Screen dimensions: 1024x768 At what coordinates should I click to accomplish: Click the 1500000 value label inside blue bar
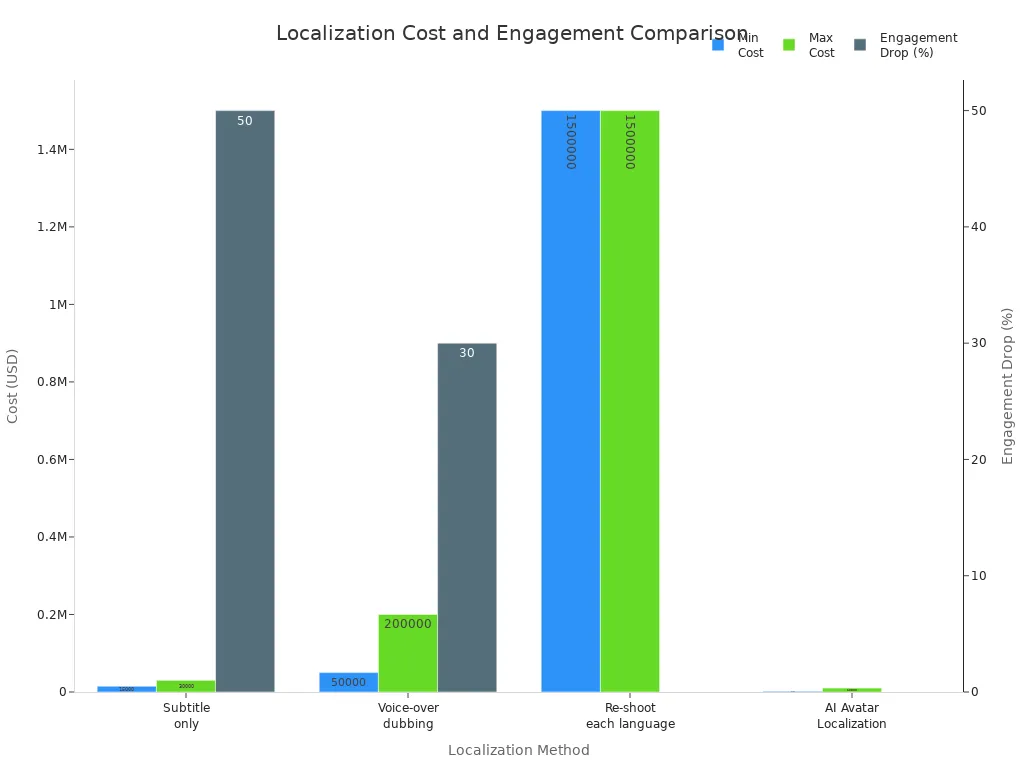point(570,140)
